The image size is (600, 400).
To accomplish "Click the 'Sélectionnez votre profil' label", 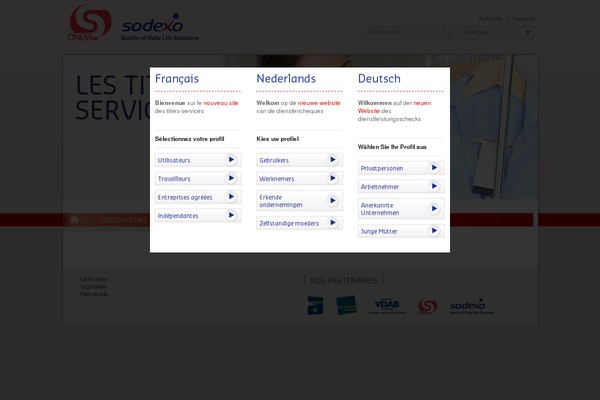I will tap(189, 139).
